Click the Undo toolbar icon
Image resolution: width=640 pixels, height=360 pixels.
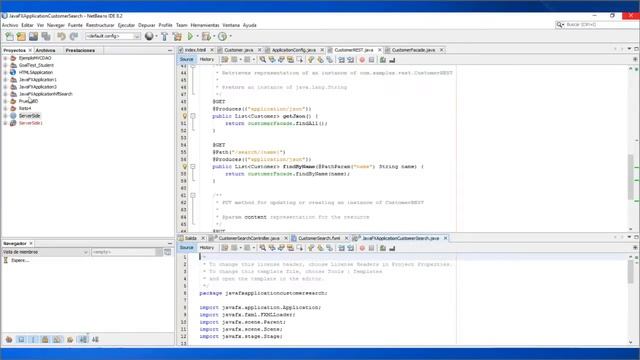[x=61, y=36]
